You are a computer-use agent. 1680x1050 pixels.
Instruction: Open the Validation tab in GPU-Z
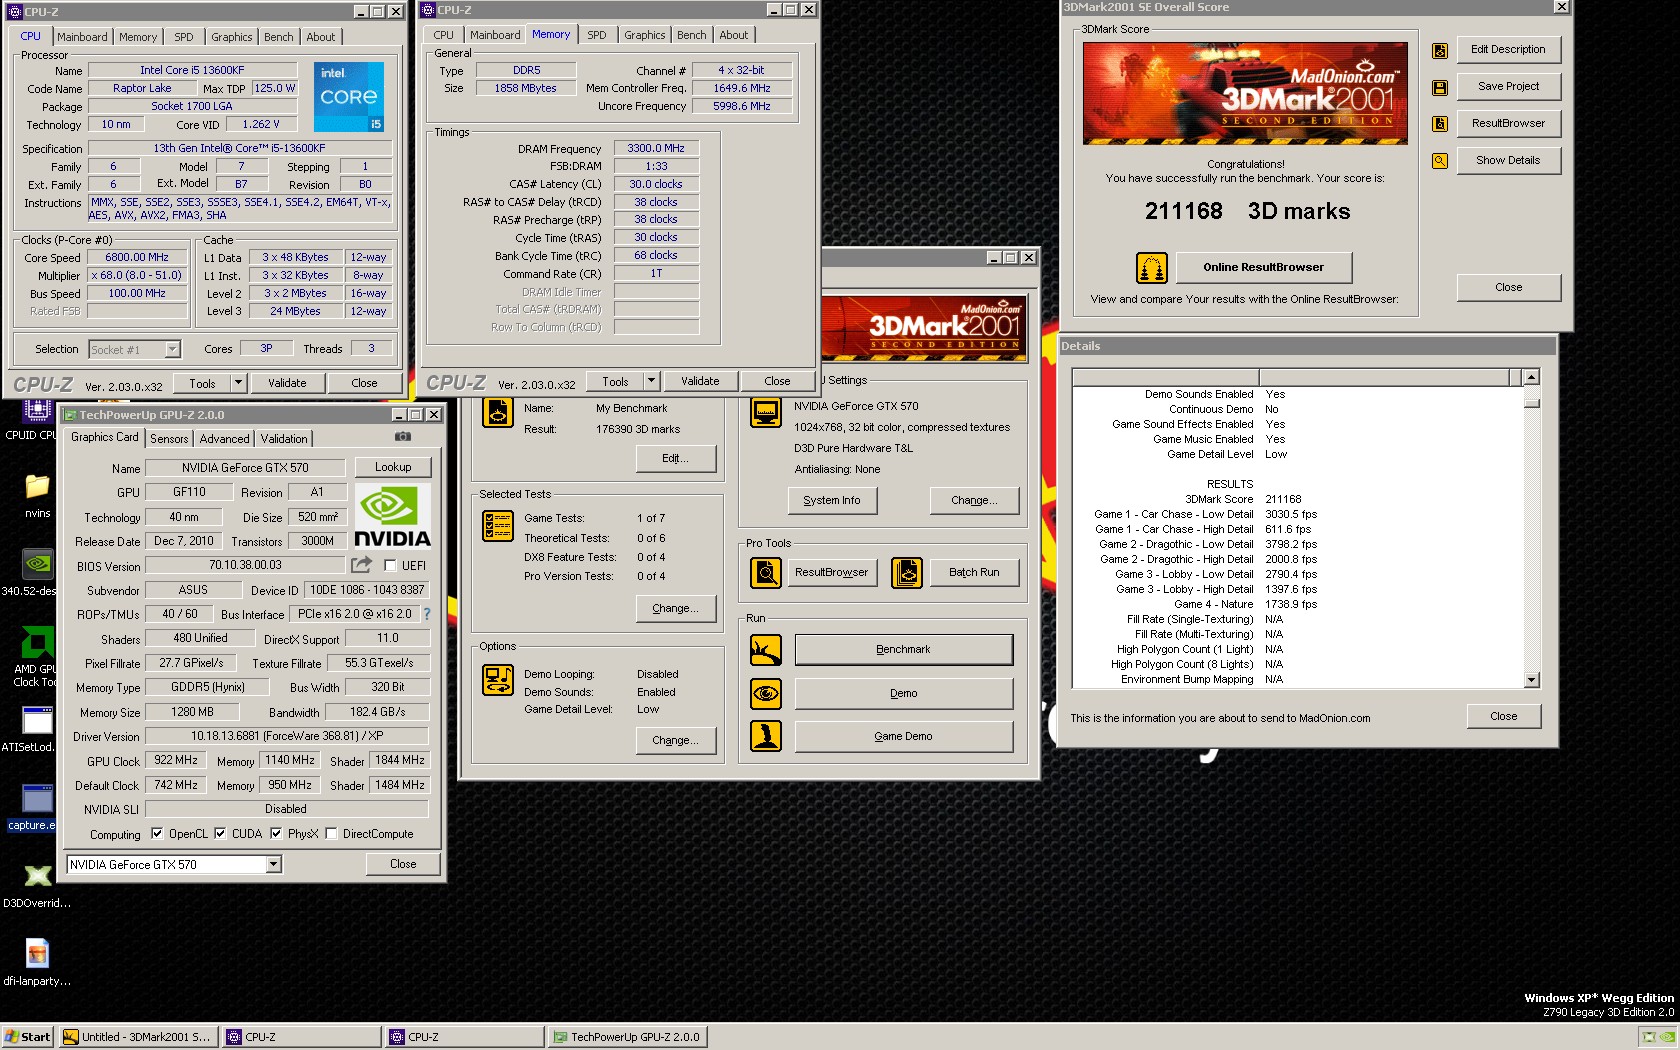pyautogui.click(x=284, y=439)
